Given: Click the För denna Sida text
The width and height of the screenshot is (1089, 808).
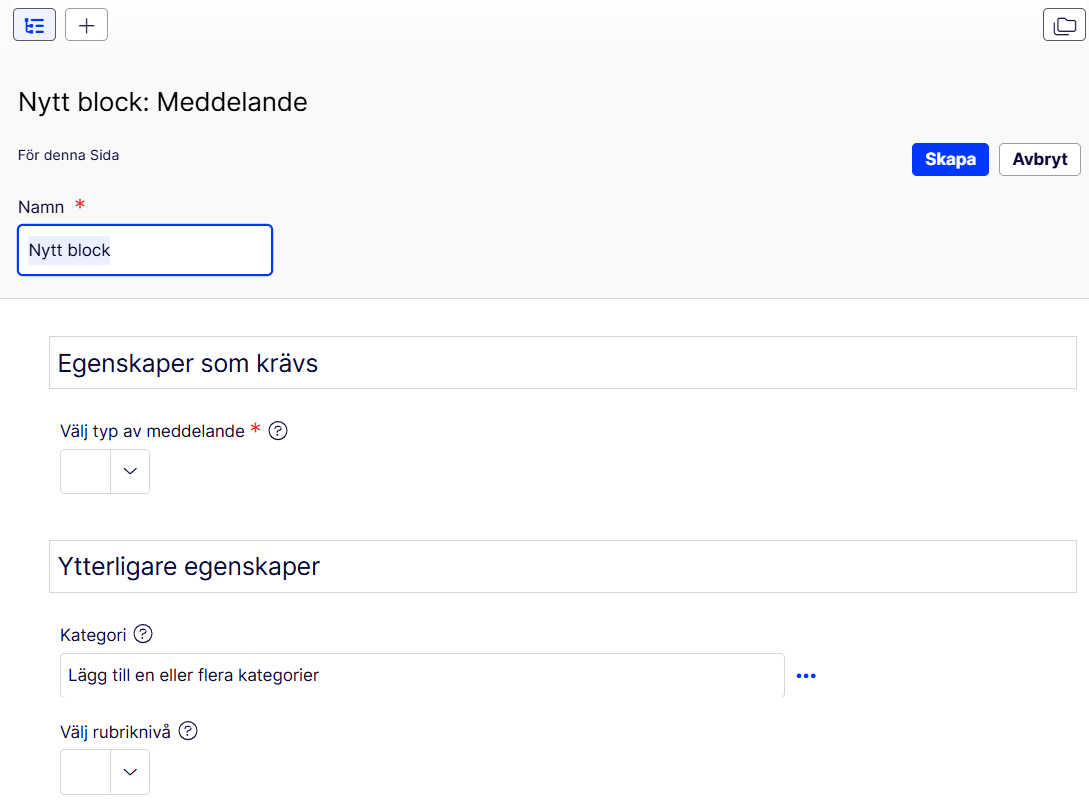Looking at the screenshot, I should click(x=68, y=155).
